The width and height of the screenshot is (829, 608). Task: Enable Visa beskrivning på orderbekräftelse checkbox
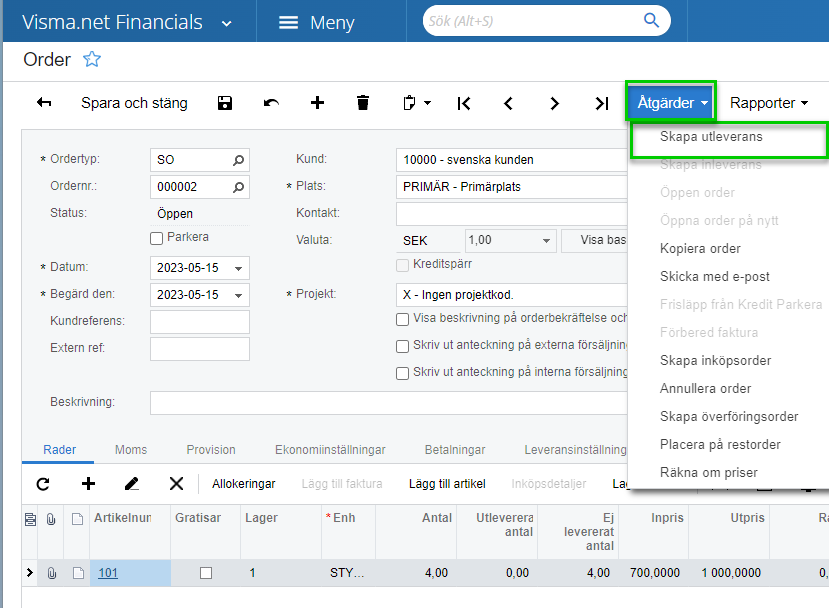pos(402,319)
